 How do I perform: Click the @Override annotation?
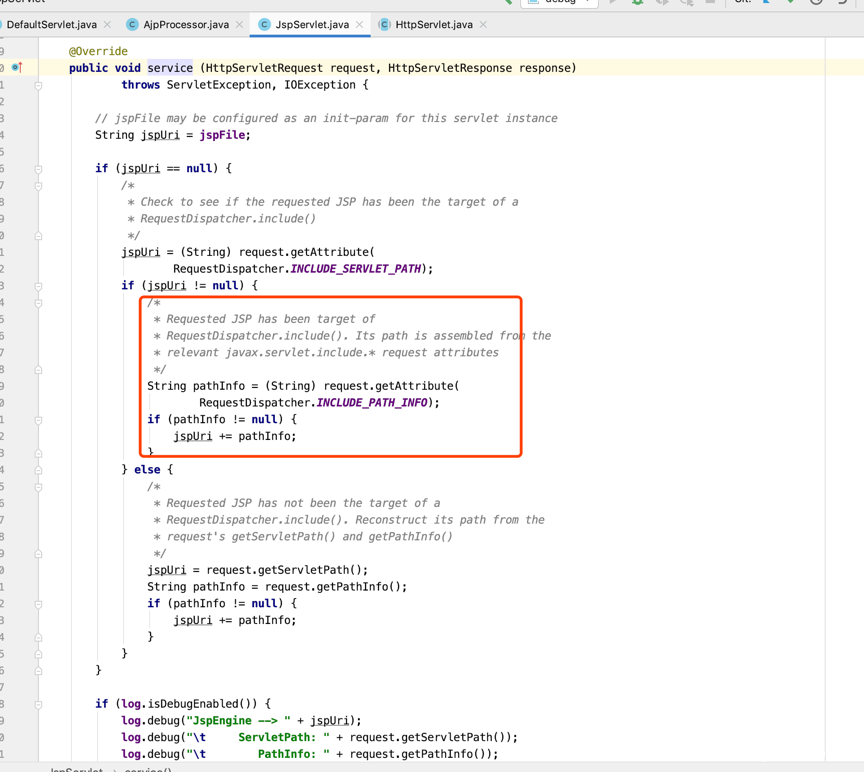point(98,51)
